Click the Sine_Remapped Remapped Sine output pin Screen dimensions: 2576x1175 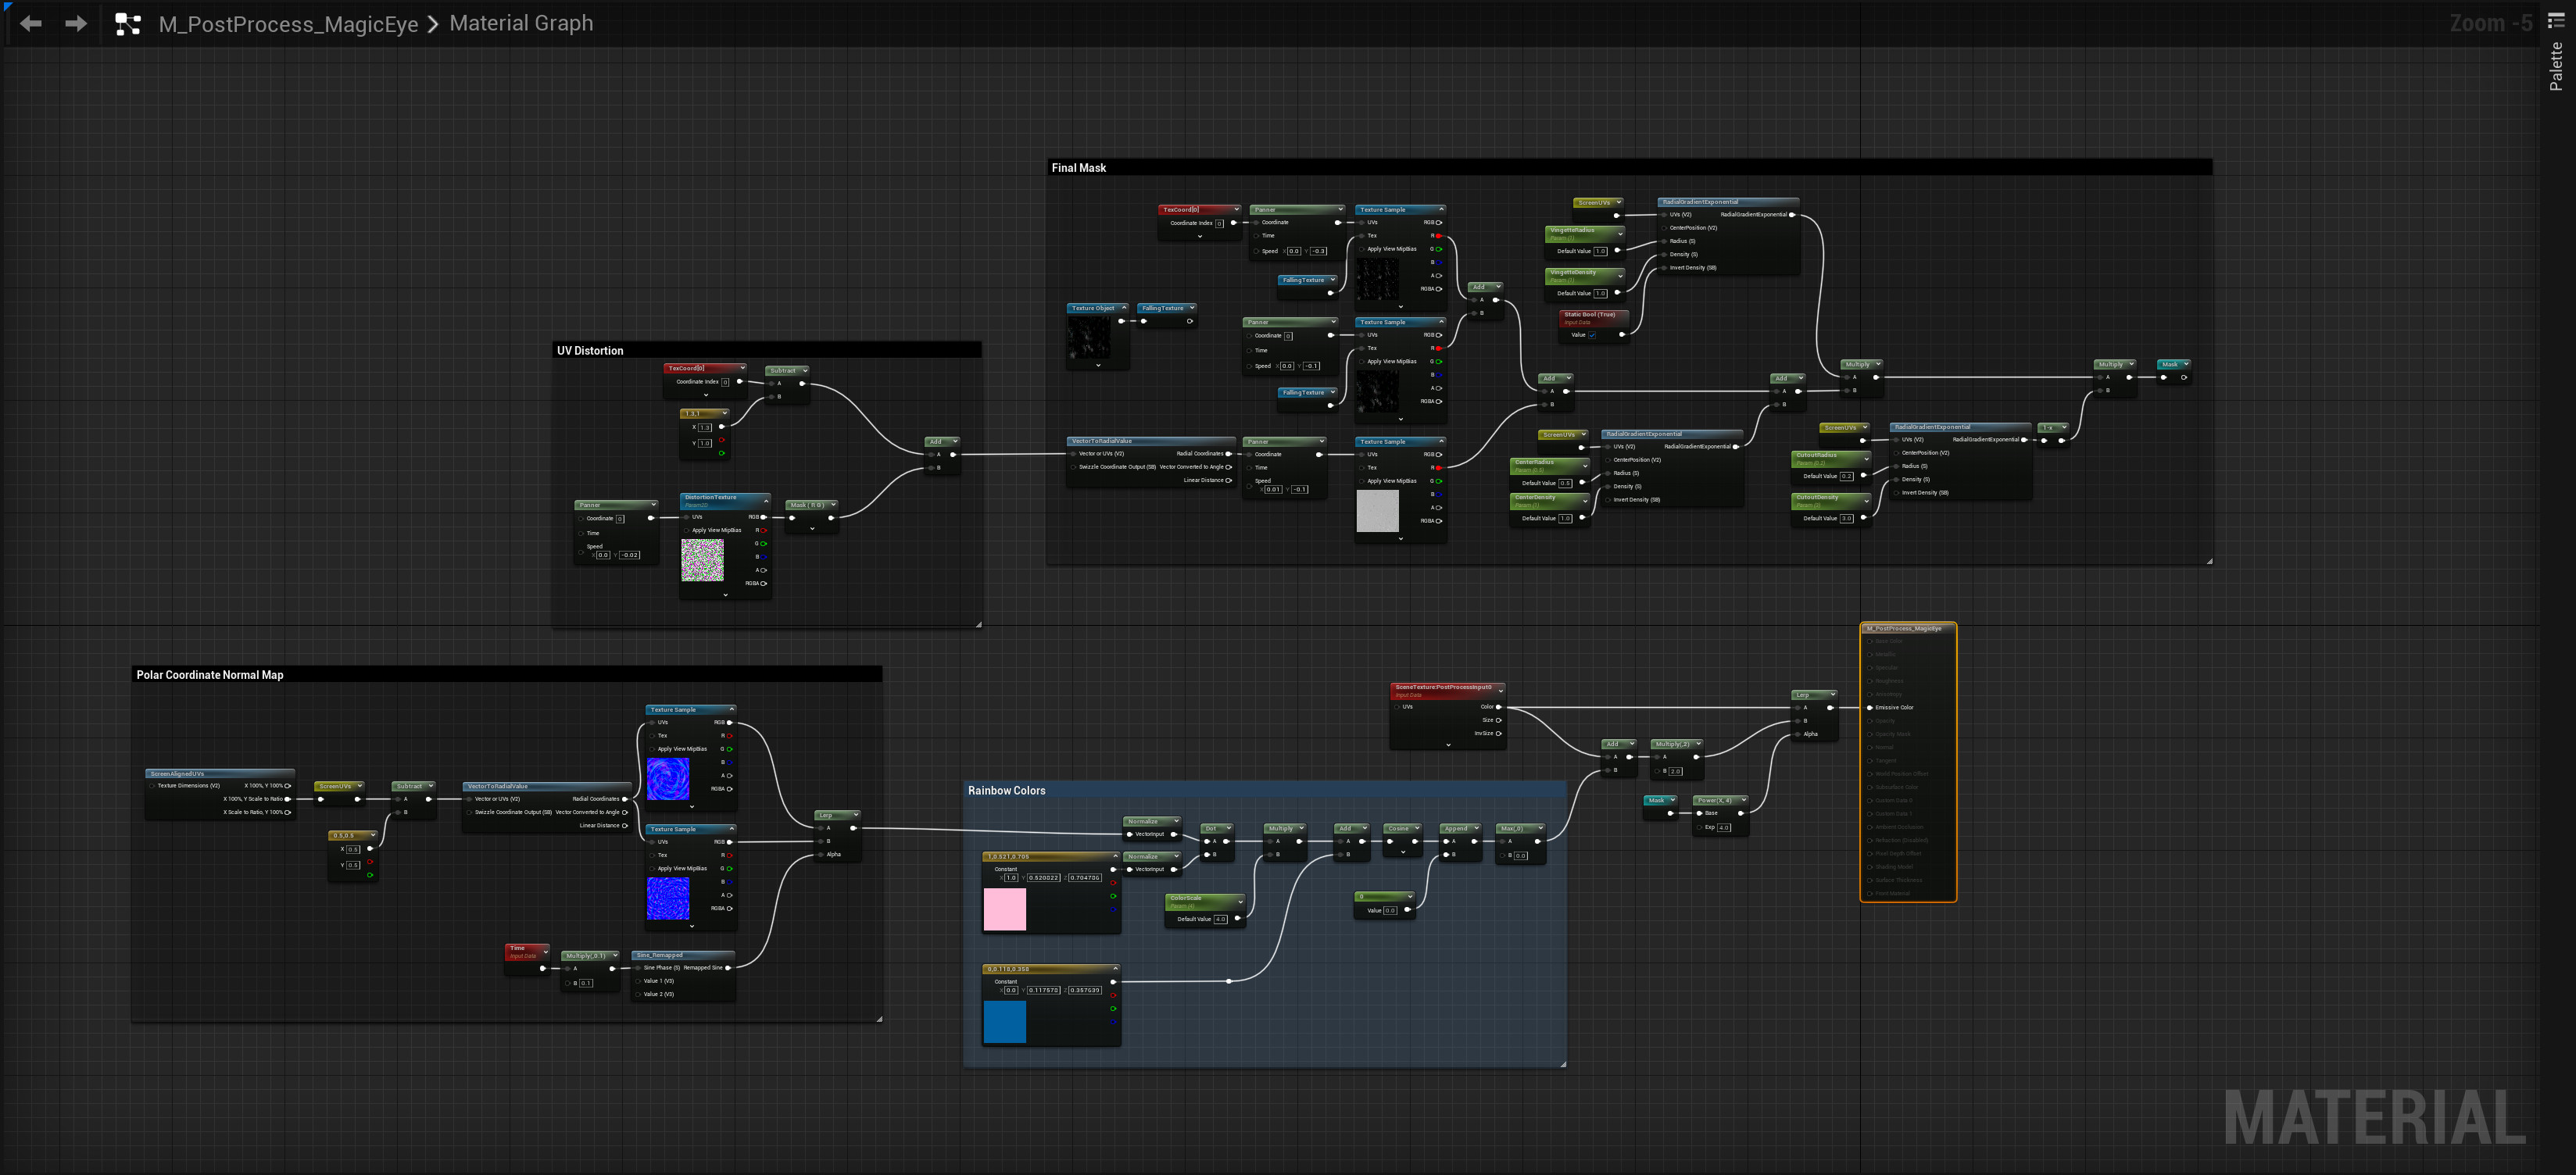[728, 968]
